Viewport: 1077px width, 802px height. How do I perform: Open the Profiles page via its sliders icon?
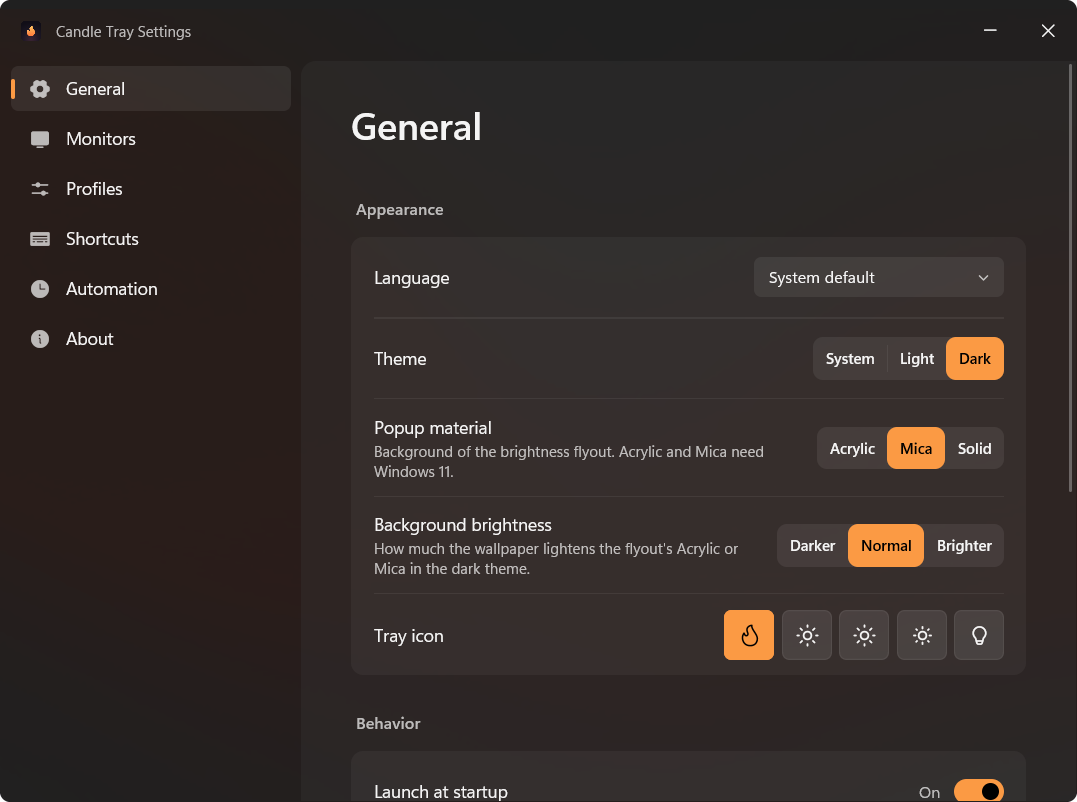40,189
